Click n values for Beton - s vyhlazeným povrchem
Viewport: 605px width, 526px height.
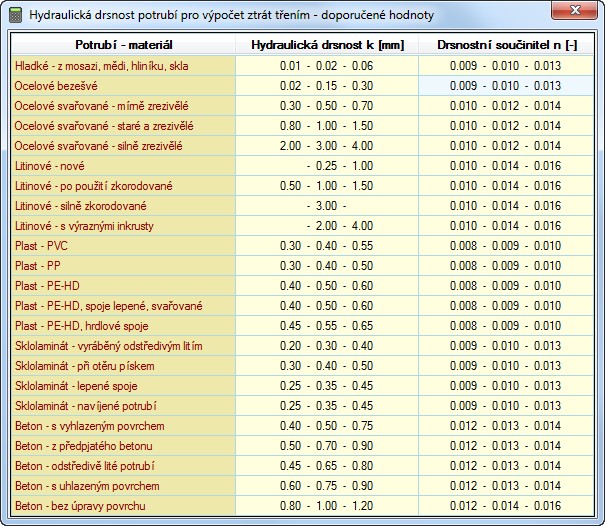pos(506,426)
